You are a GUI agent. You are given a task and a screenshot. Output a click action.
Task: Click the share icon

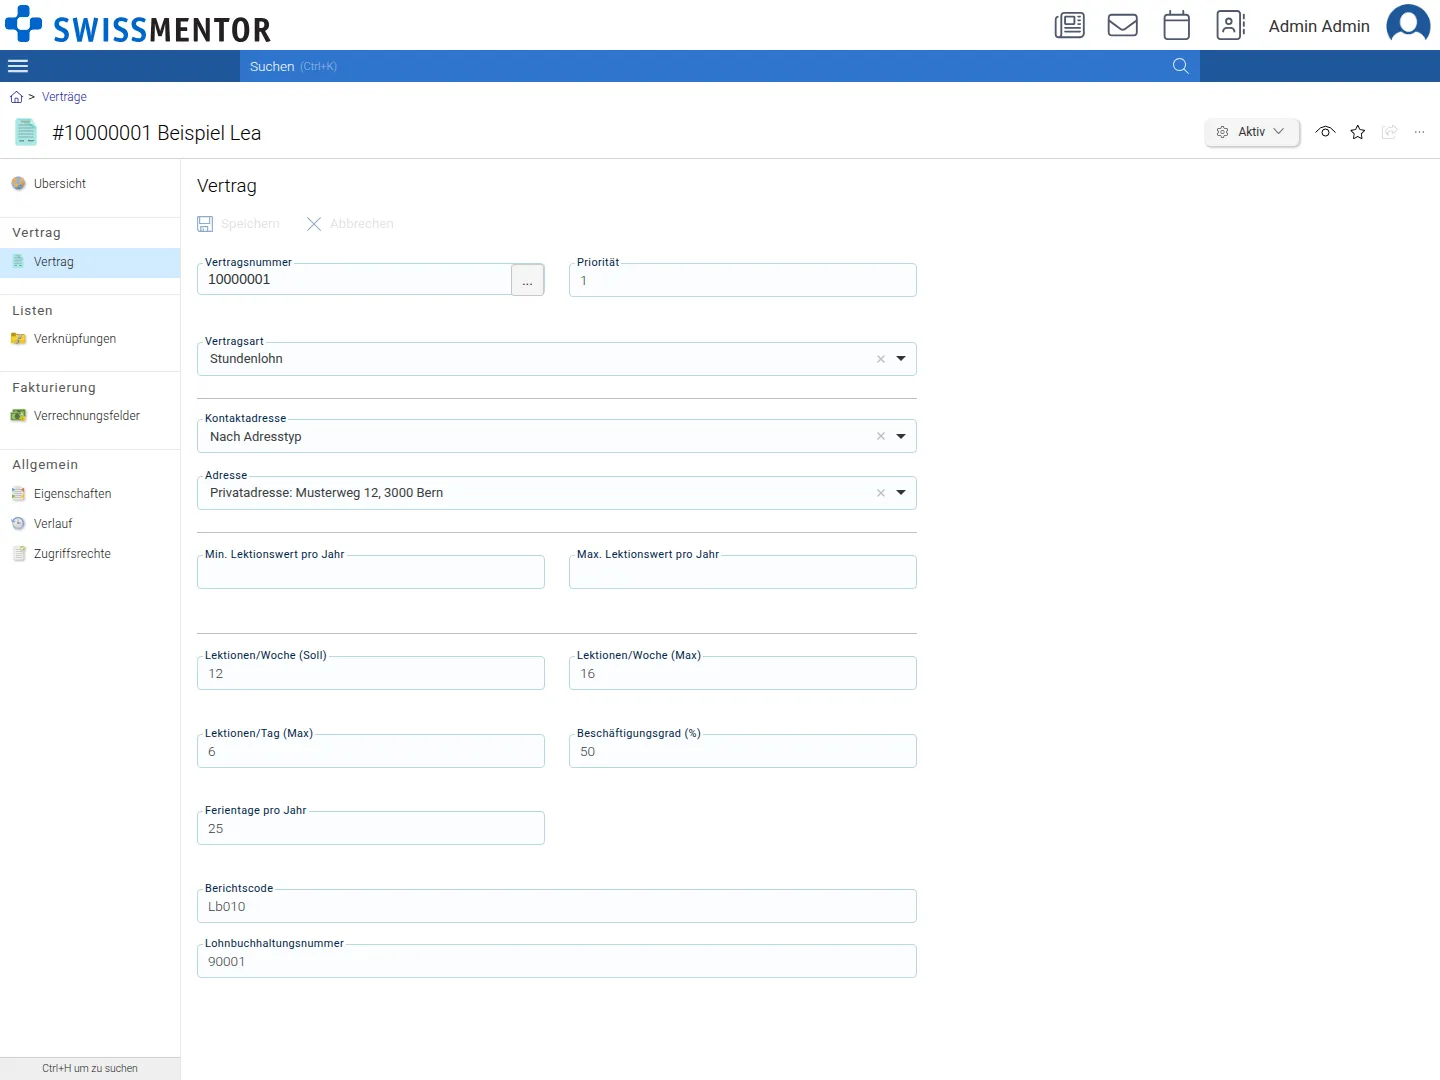[1389, 132]
